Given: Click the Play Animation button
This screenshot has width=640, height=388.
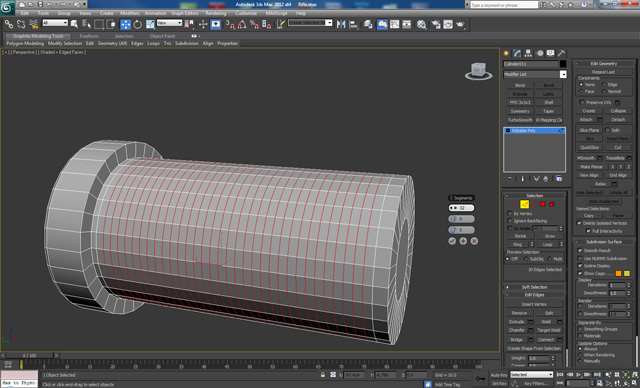Looking at the screenshot, I should click(x=579, y=375).
